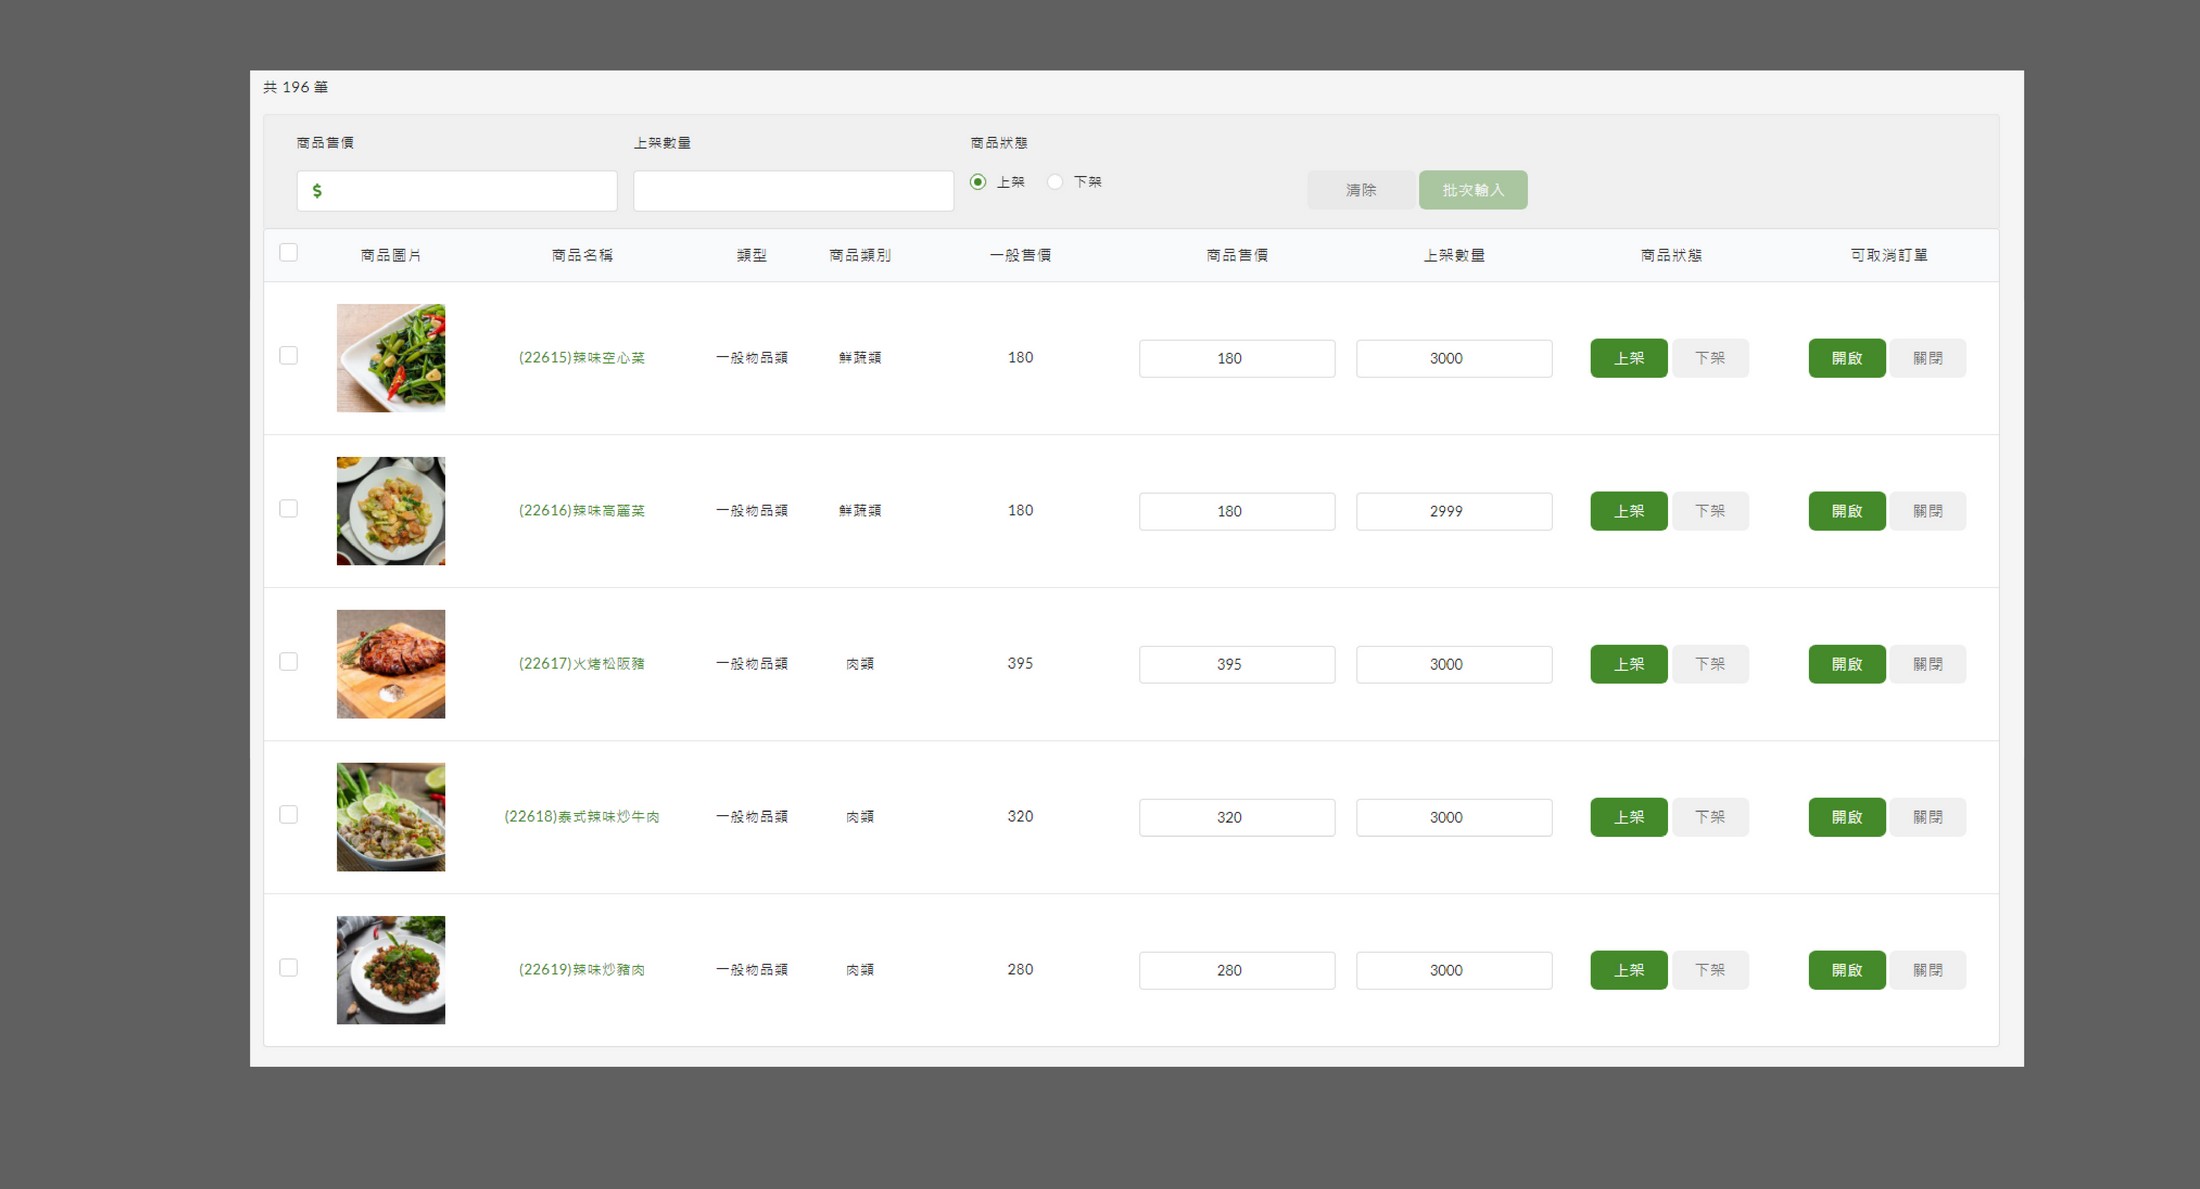Select the 上架 radio button in batch panel

coord(978,182)
